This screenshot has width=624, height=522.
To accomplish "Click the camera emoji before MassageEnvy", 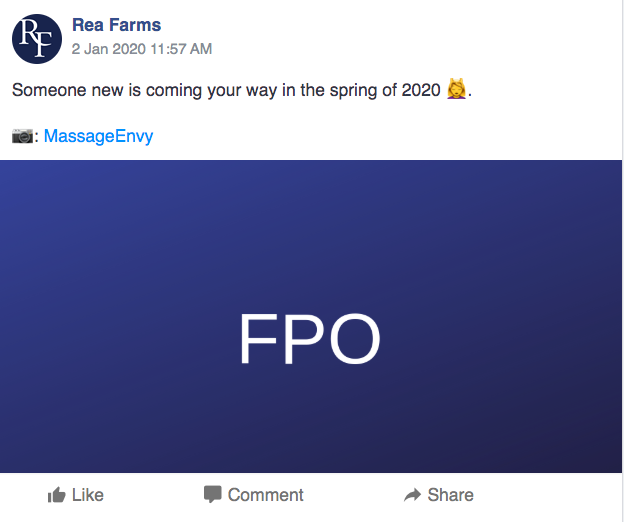I will tap(23, 135).
